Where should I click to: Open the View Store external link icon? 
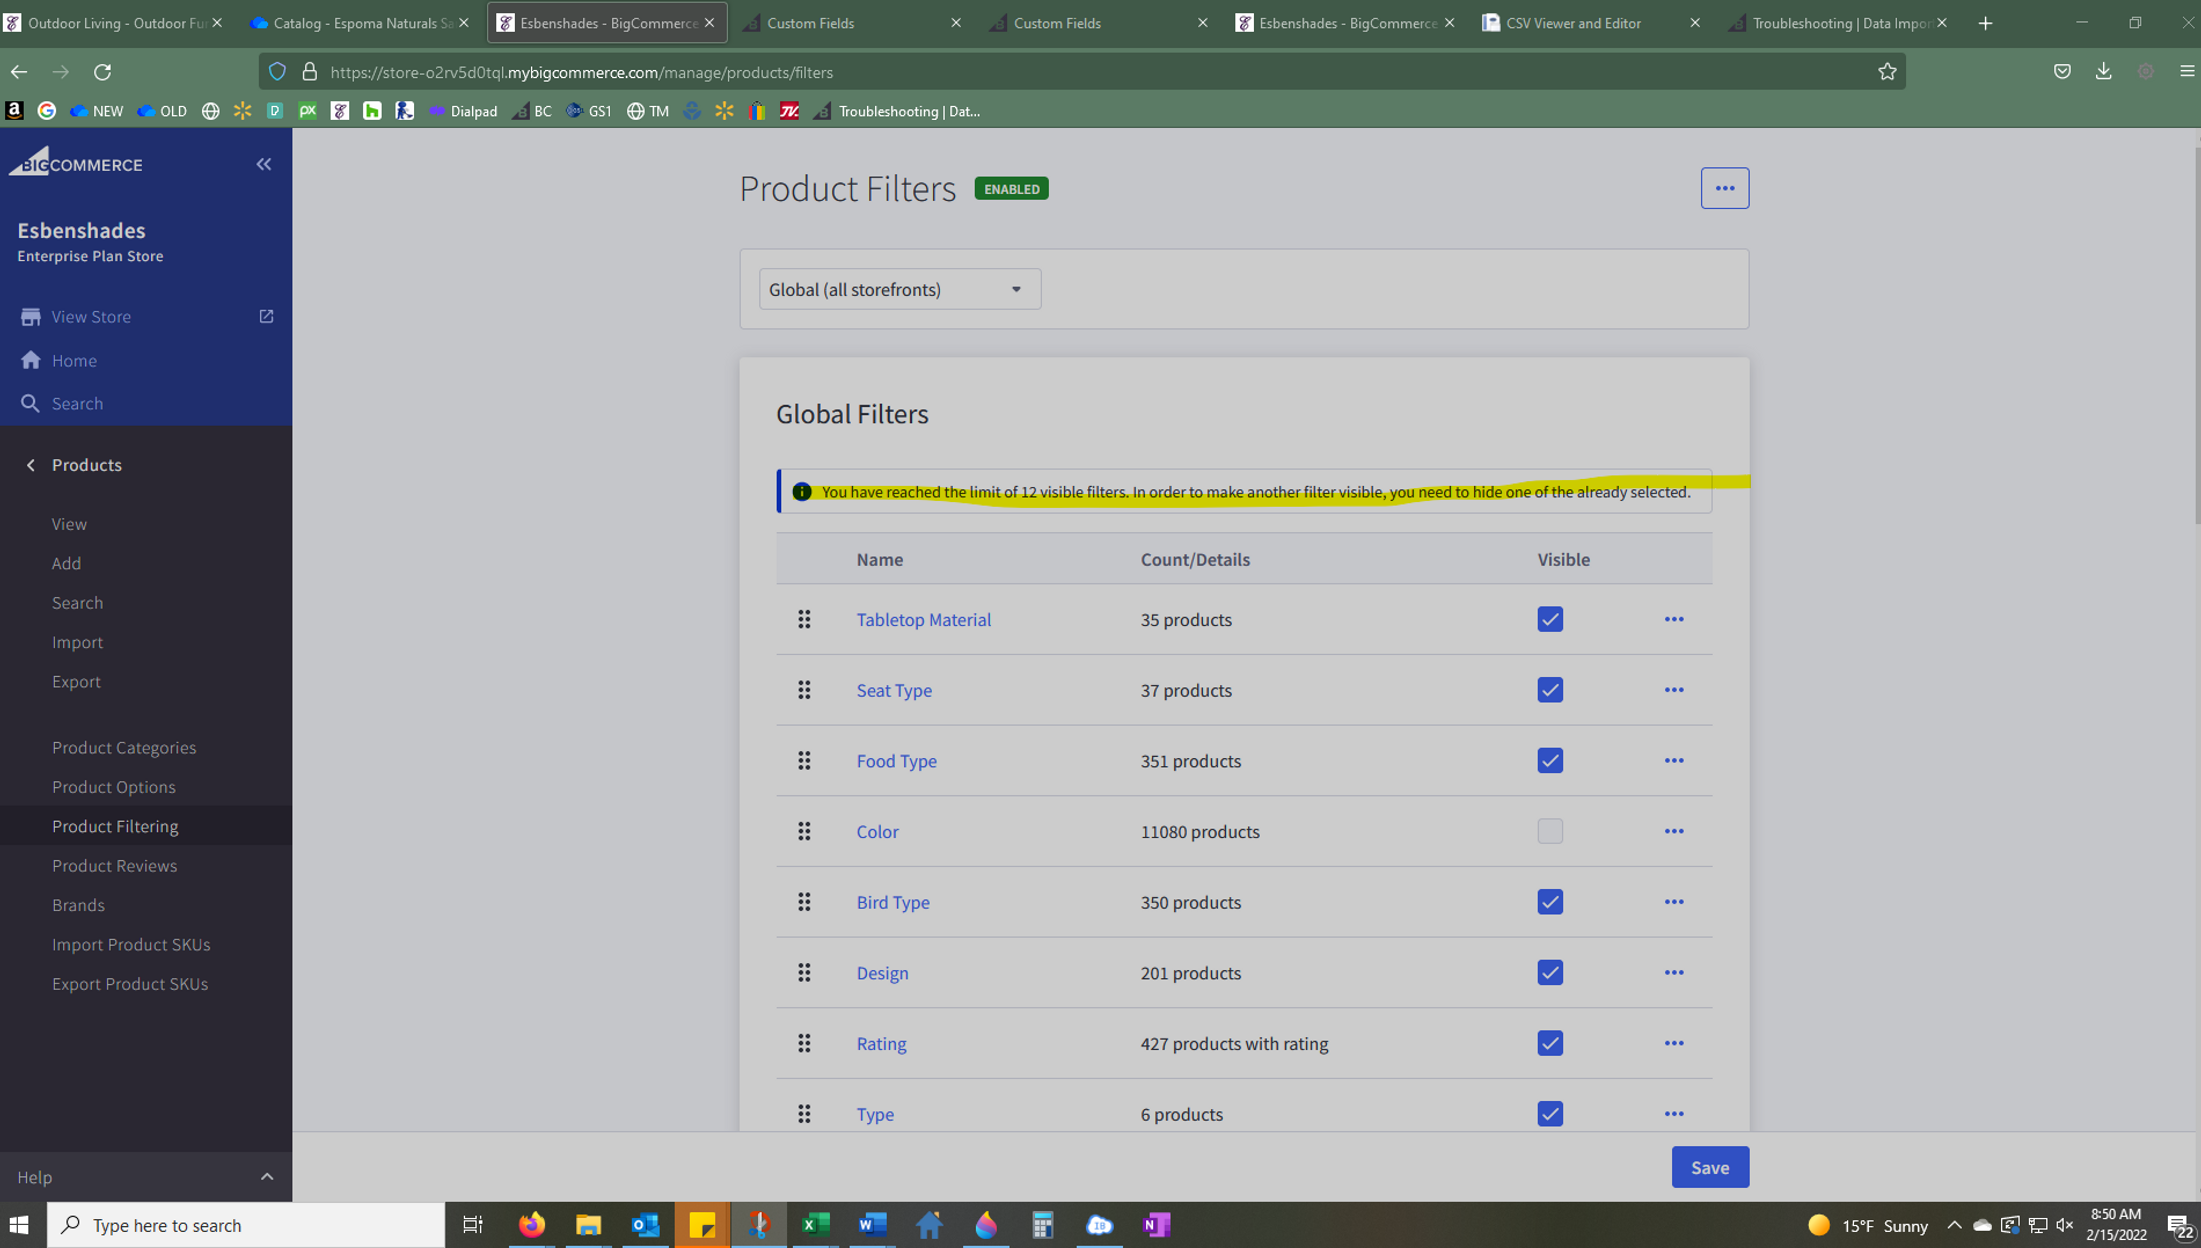(266, 316)
